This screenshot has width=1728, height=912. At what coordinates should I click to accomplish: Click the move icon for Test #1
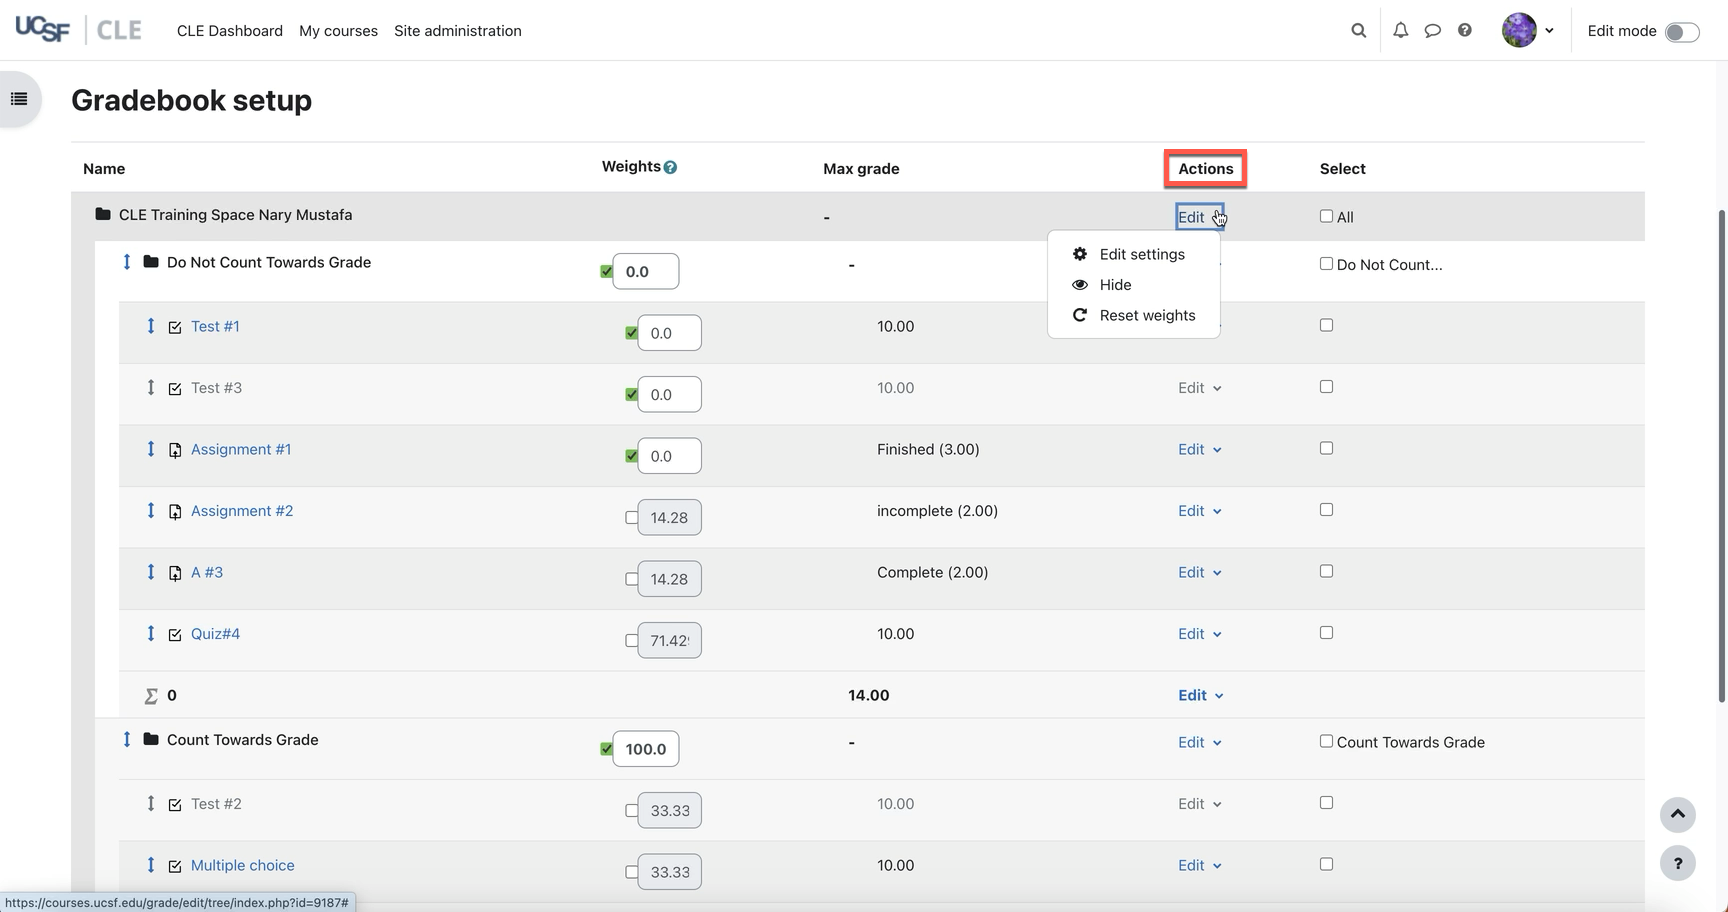tap(151, 326)
